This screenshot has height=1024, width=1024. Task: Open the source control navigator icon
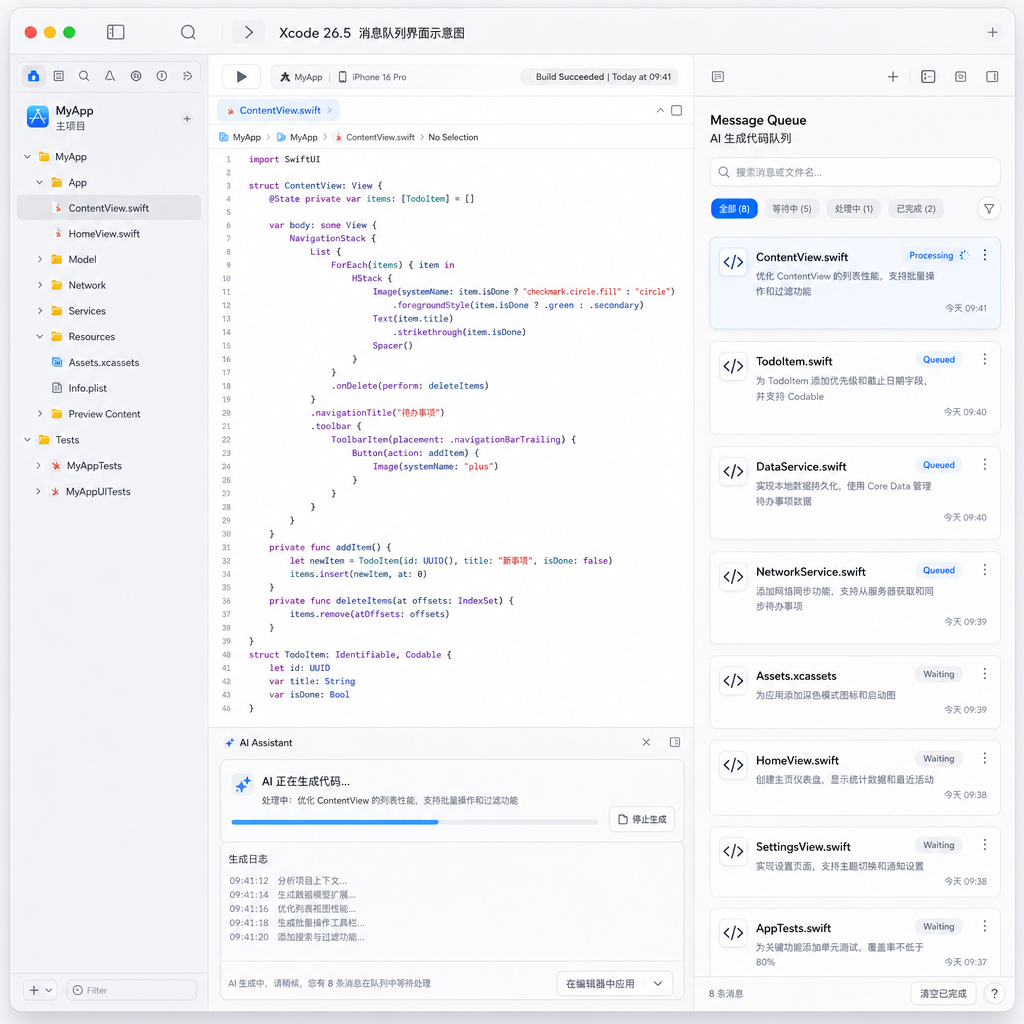[59, 76]
